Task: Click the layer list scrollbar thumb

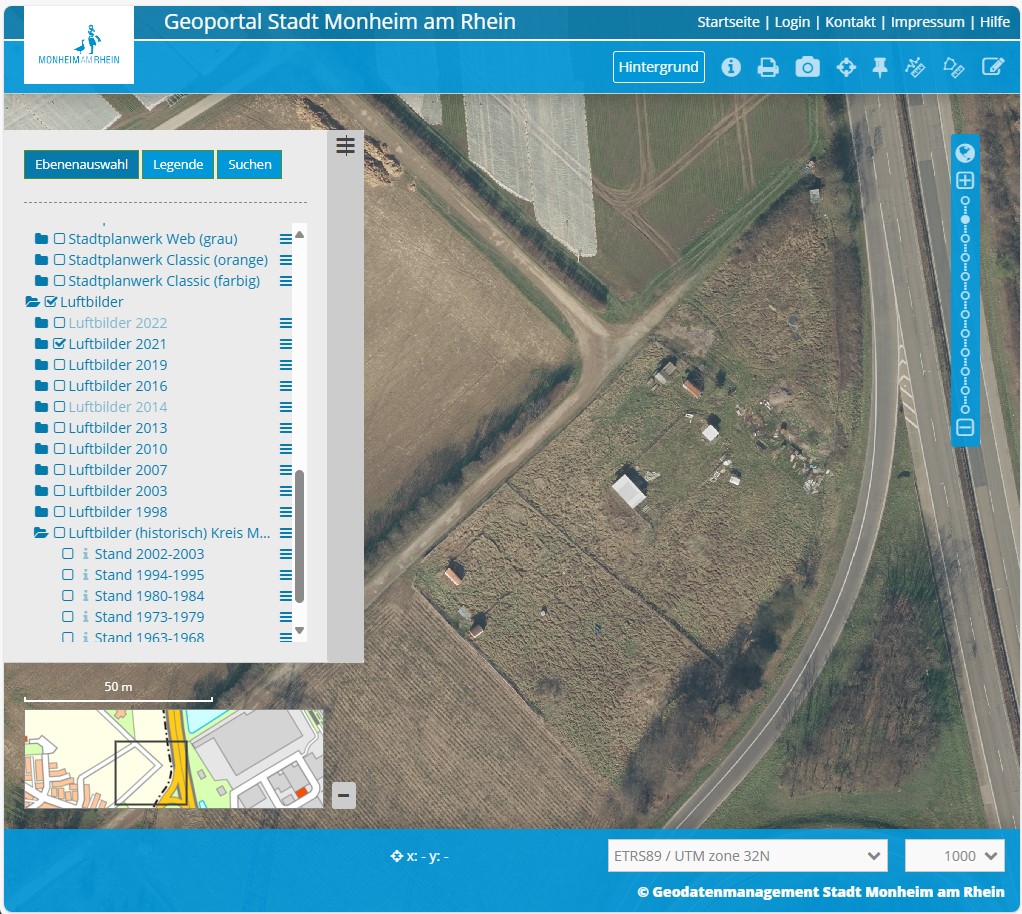Action: point(300,536)
